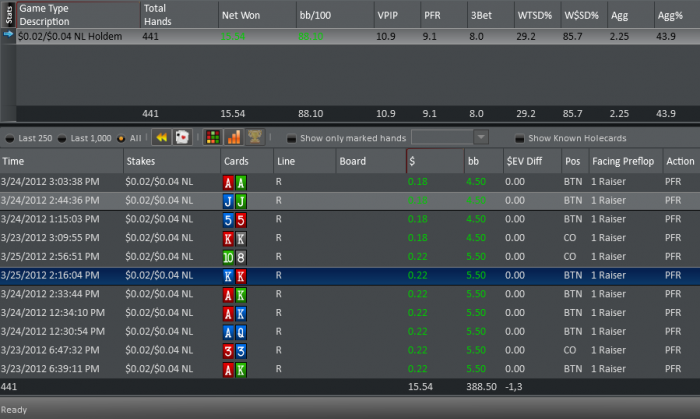Select hand at 3/23/2012 6:47:32 PM
The image size is (700, 419).
[350, 351]
